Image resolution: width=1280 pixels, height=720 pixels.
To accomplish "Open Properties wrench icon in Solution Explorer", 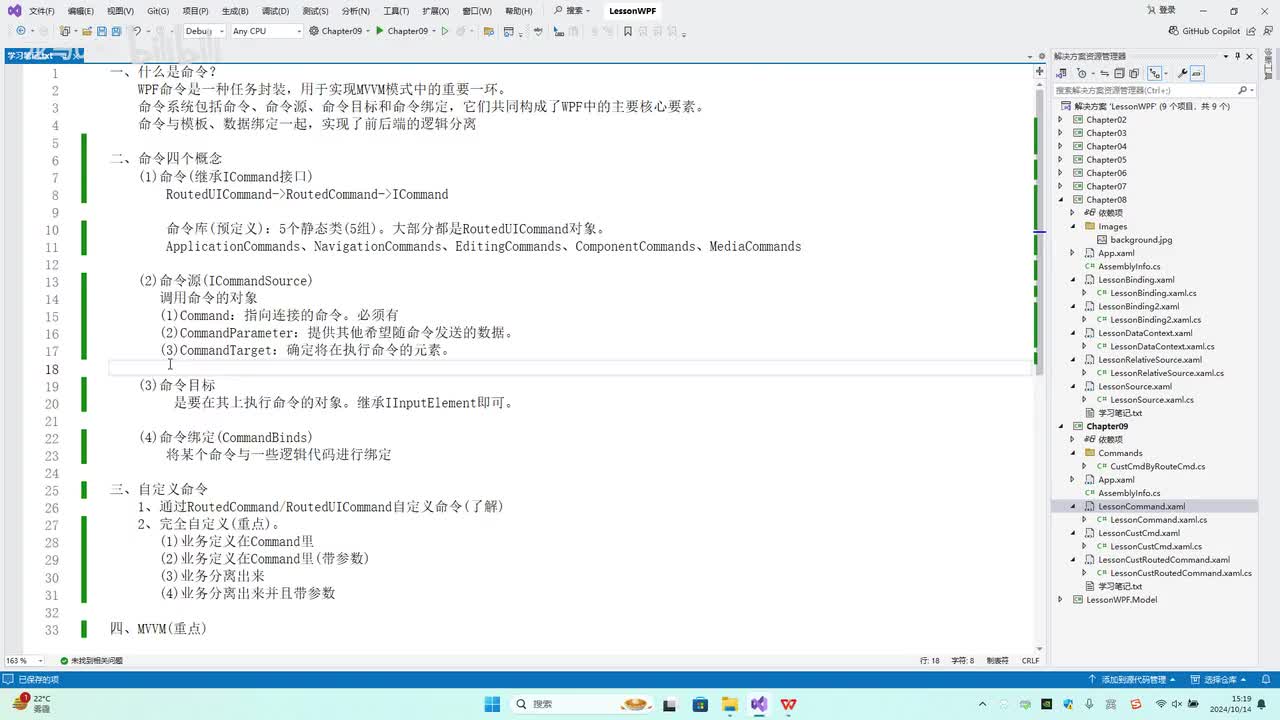I will [1183, 73].
